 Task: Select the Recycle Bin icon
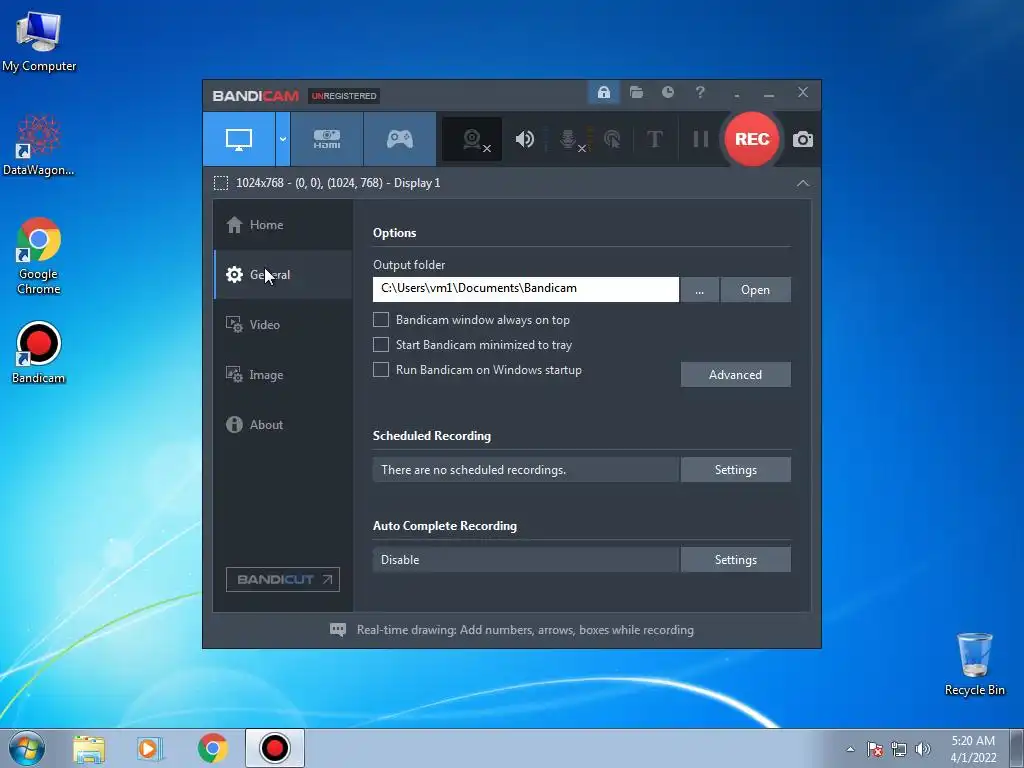click(974, 664)
